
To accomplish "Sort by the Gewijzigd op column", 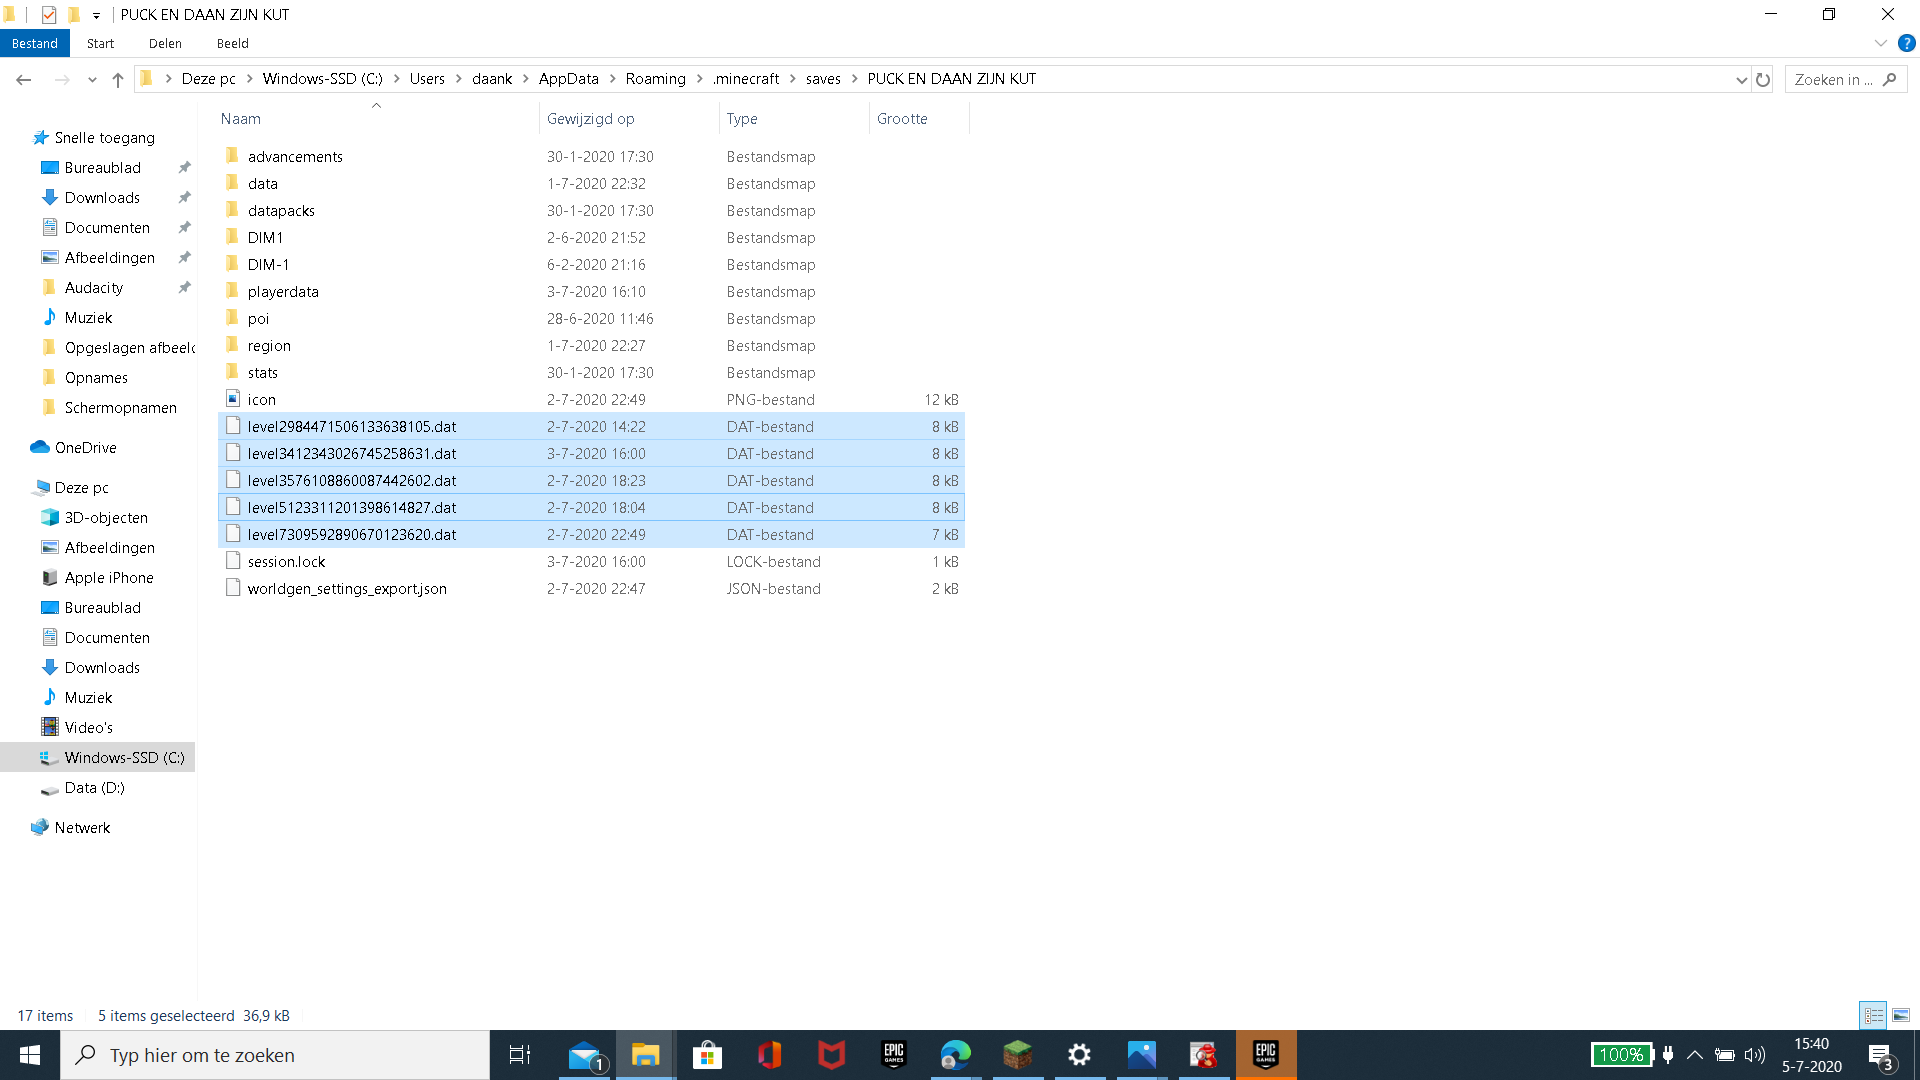I will 590,118.
